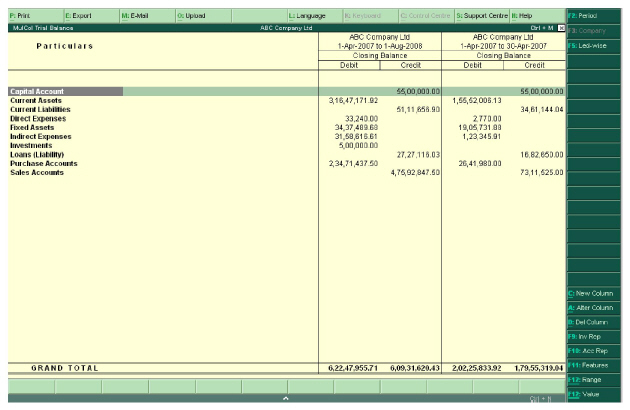Select the Sales Accounts row
Viewport: 630px width, 410px height.
[286, 172]
